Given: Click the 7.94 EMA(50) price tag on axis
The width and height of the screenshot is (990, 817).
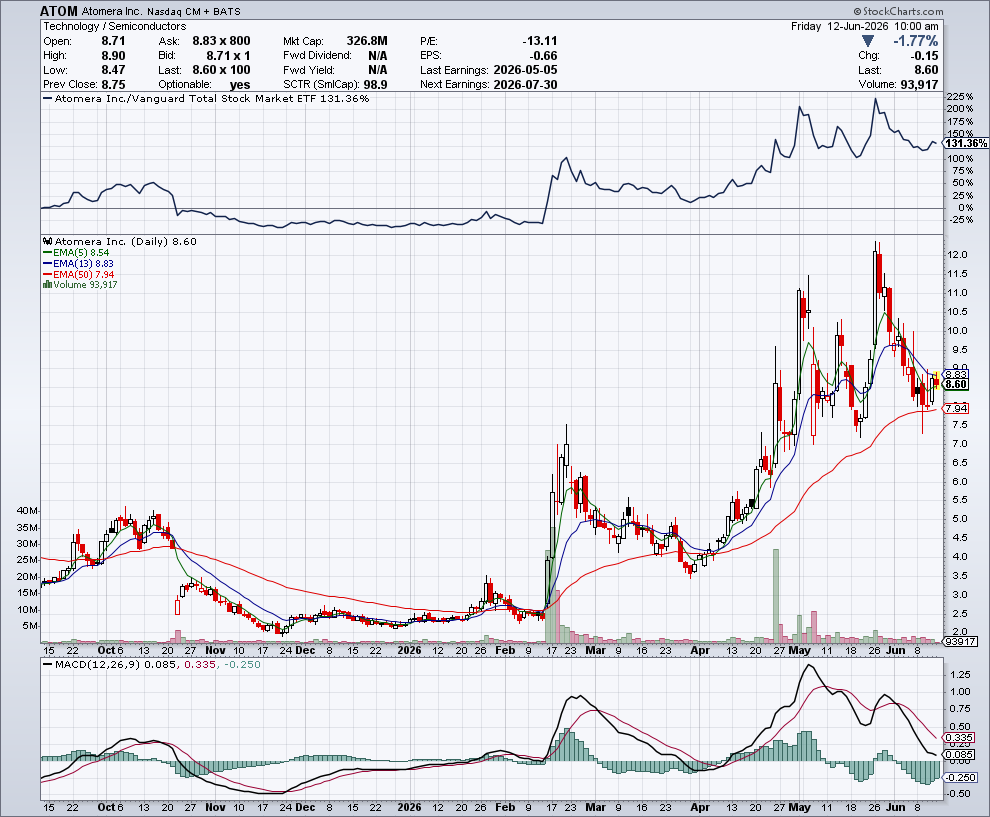Looking at the screenshot, I should 956,408.
